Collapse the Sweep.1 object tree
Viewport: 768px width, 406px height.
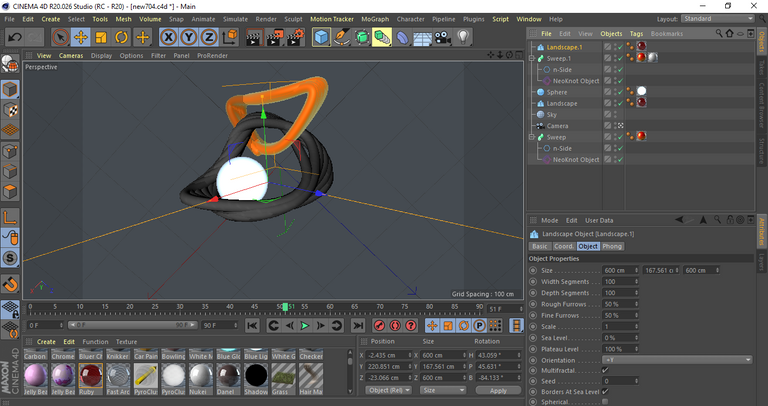coord(531,58)
